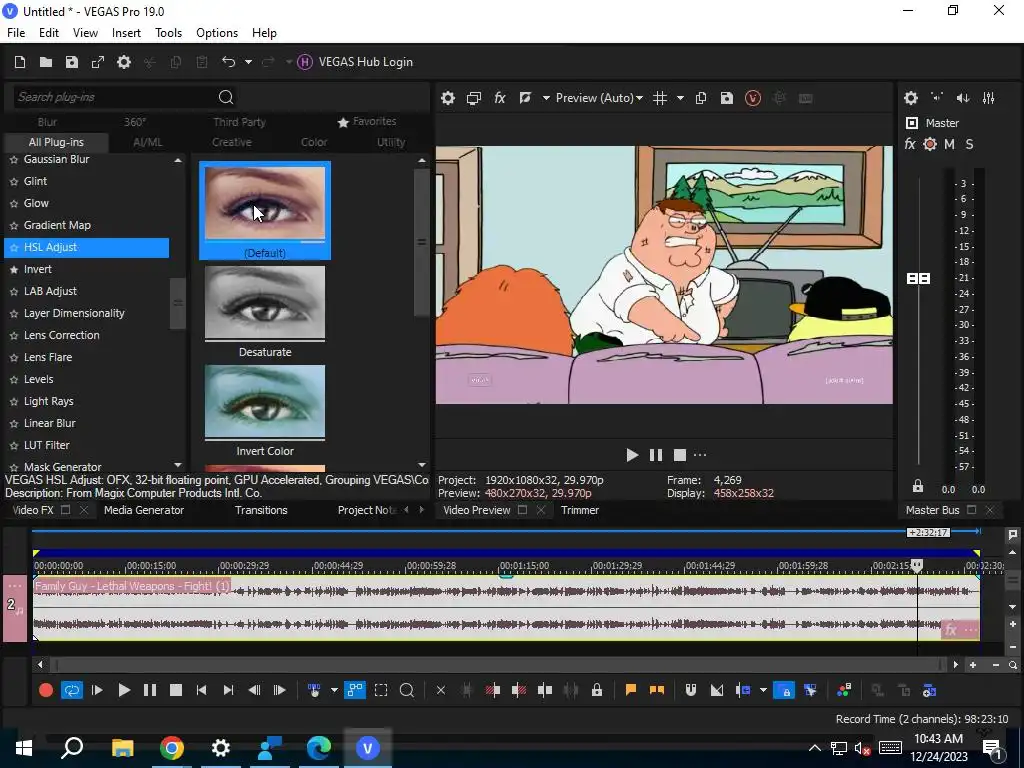Screen dimensions: 1024x768
Task: Unfavorite Invert via its filled star
Action: pos(14,270)
